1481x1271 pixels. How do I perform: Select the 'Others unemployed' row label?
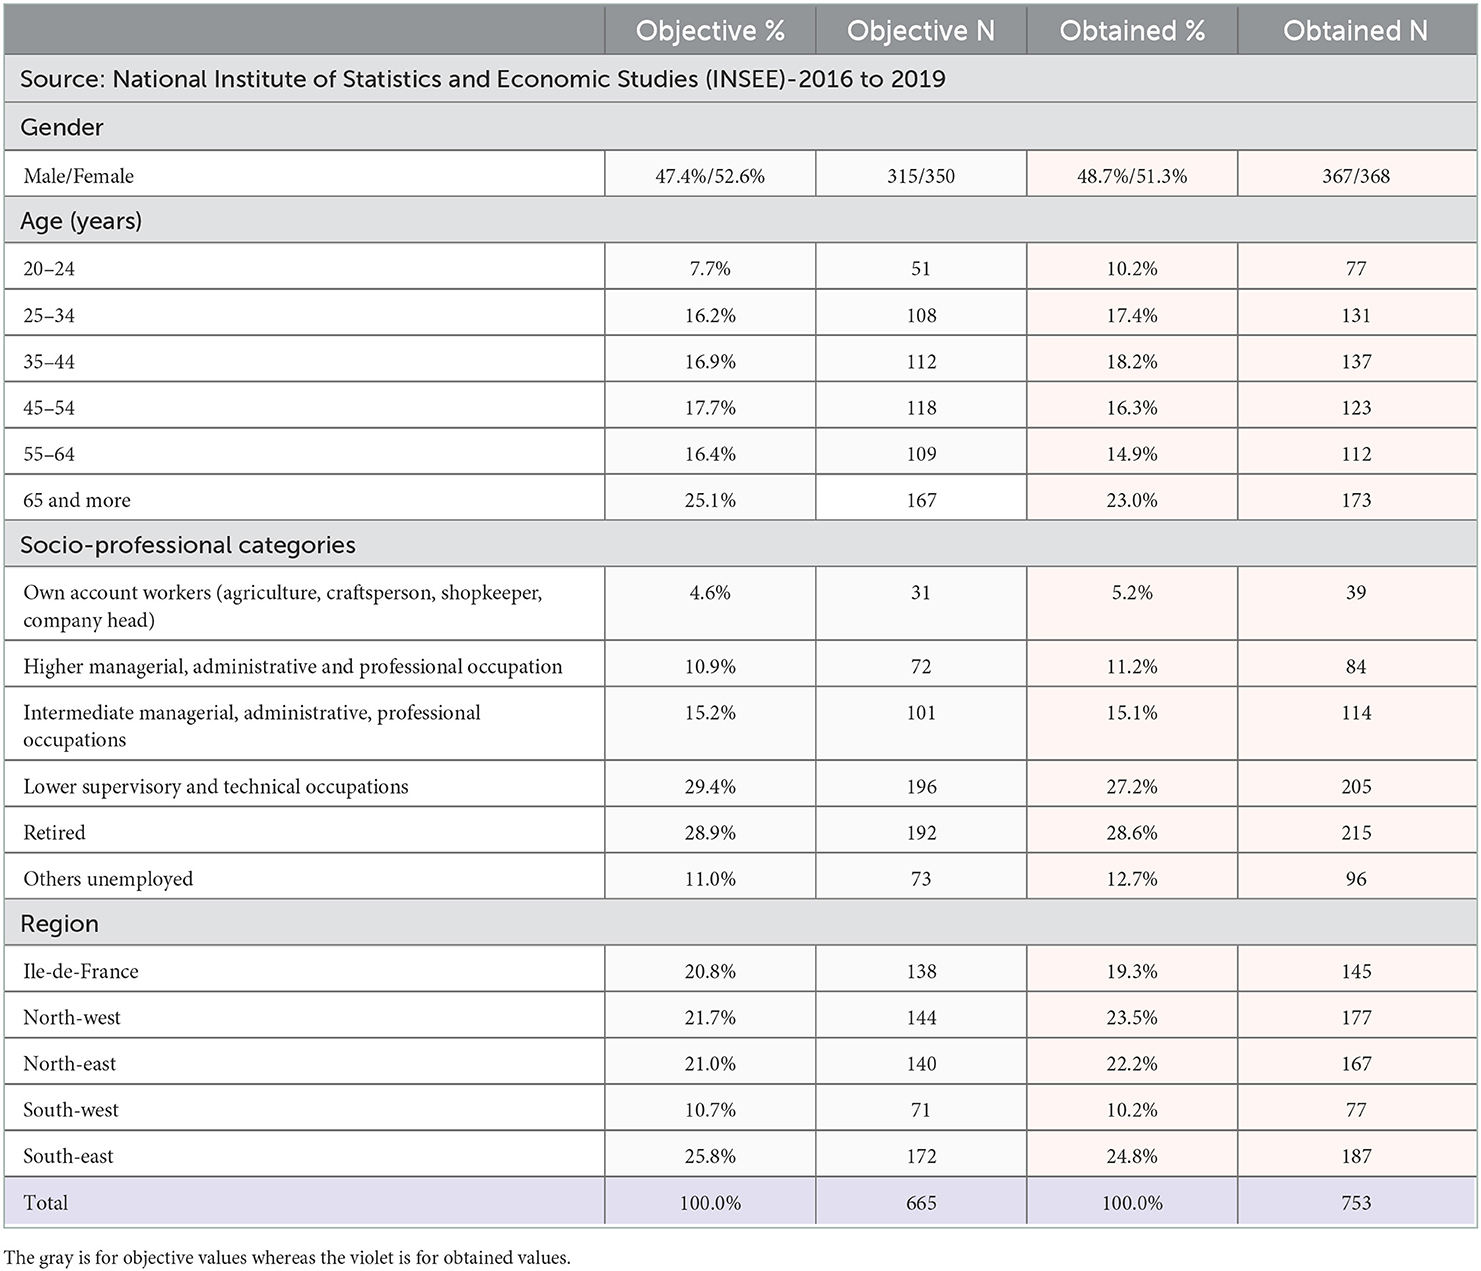pos(108,879)
